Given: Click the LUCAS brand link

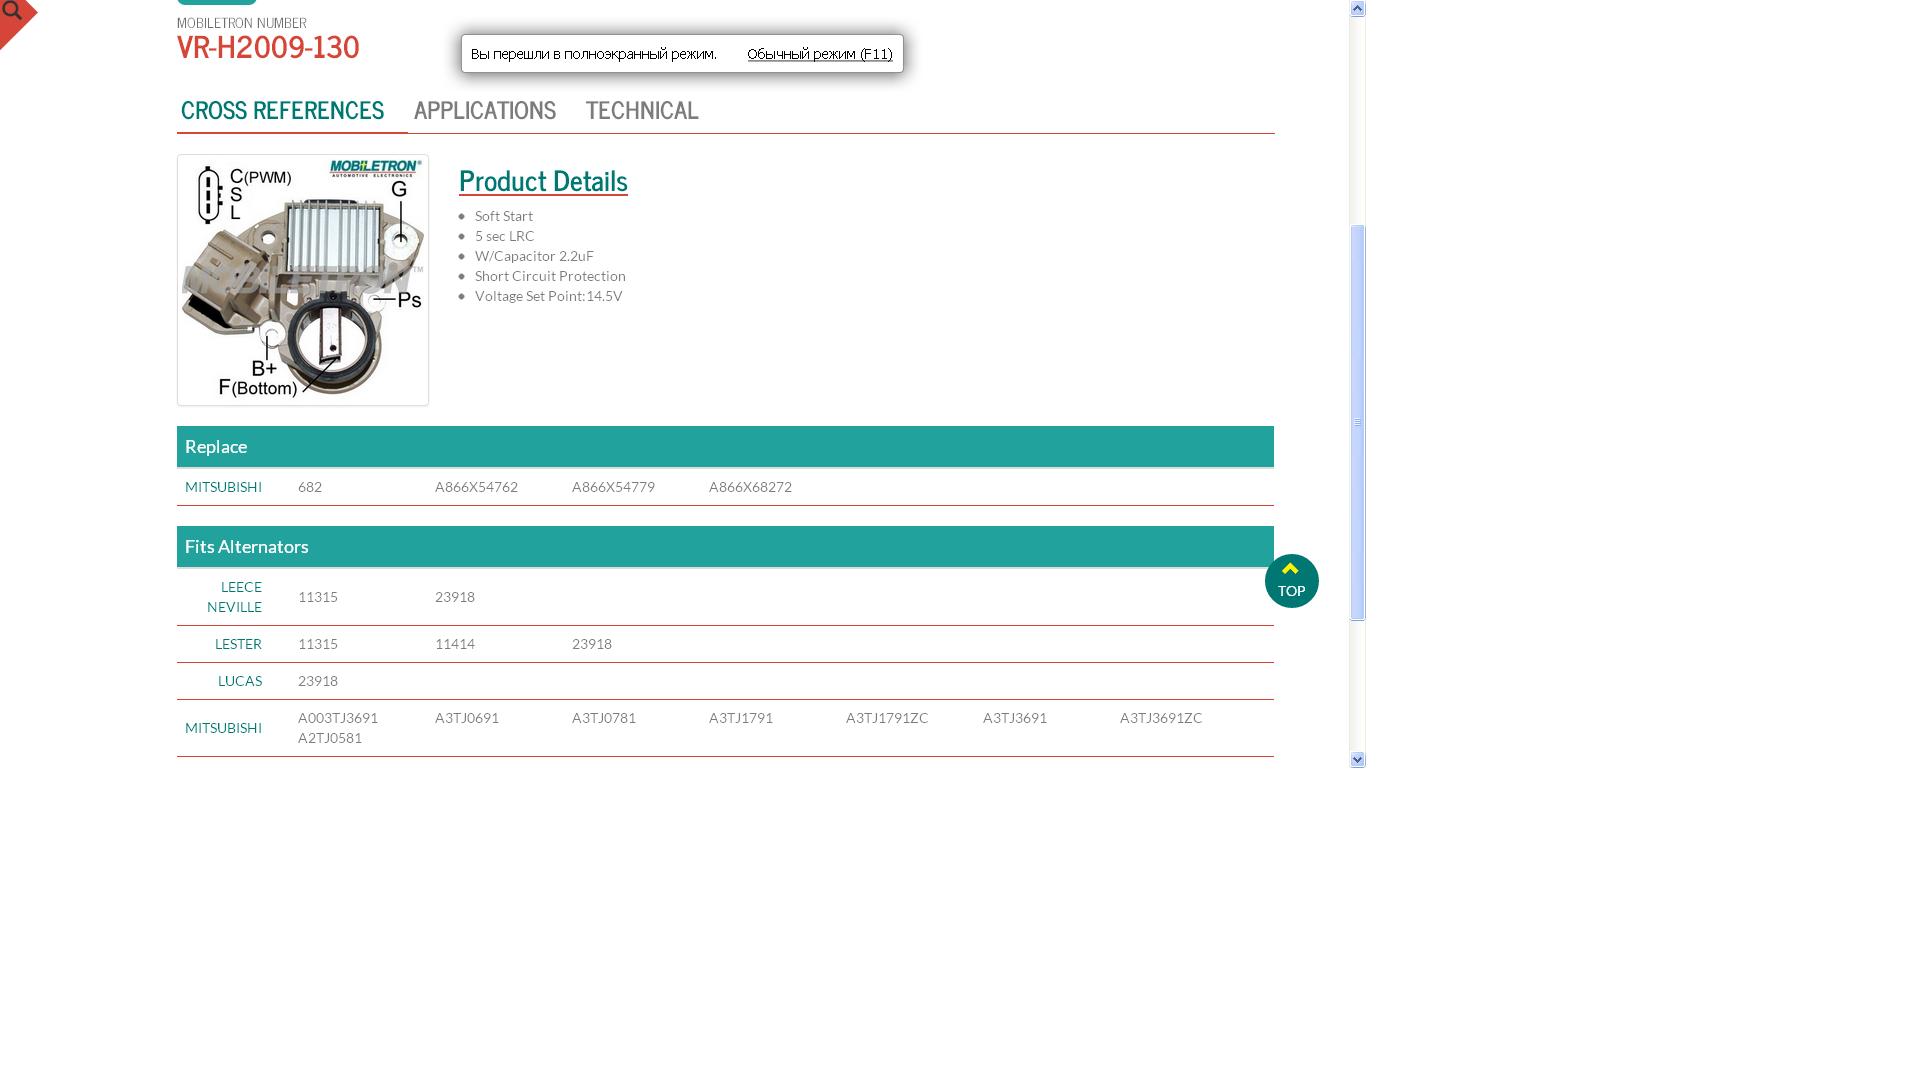Looking at the screenshot, I should (x=240, y=681).
